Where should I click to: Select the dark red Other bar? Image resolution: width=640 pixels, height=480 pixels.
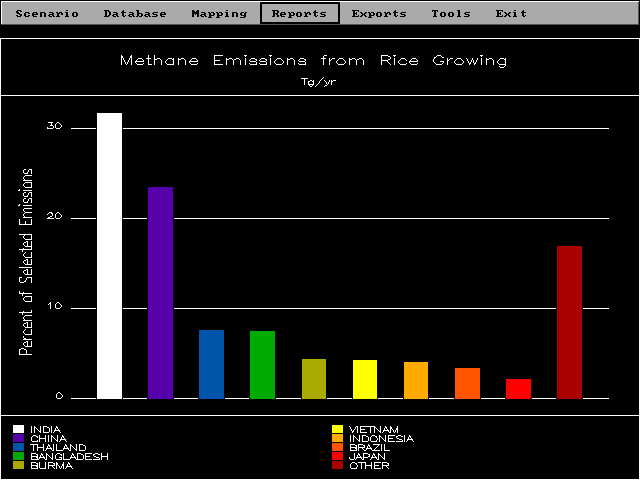coord(569,322)
